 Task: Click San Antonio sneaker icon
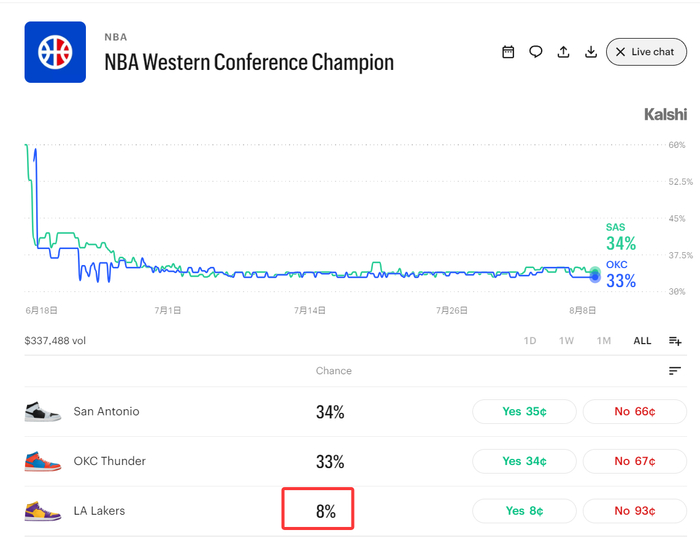tap(42, 411)
